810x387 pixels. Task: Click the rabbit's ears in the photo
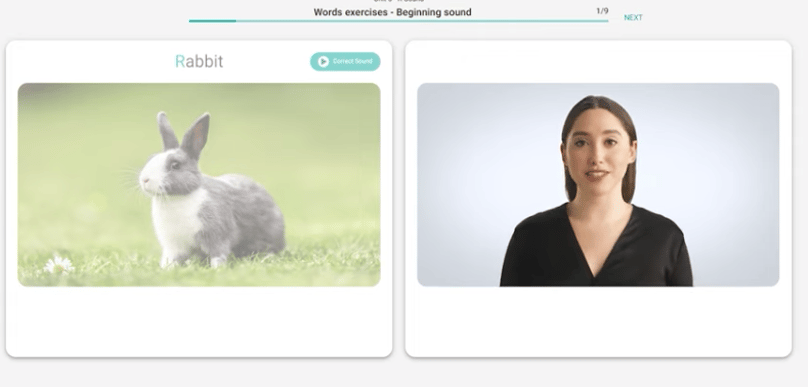(184, 133)
